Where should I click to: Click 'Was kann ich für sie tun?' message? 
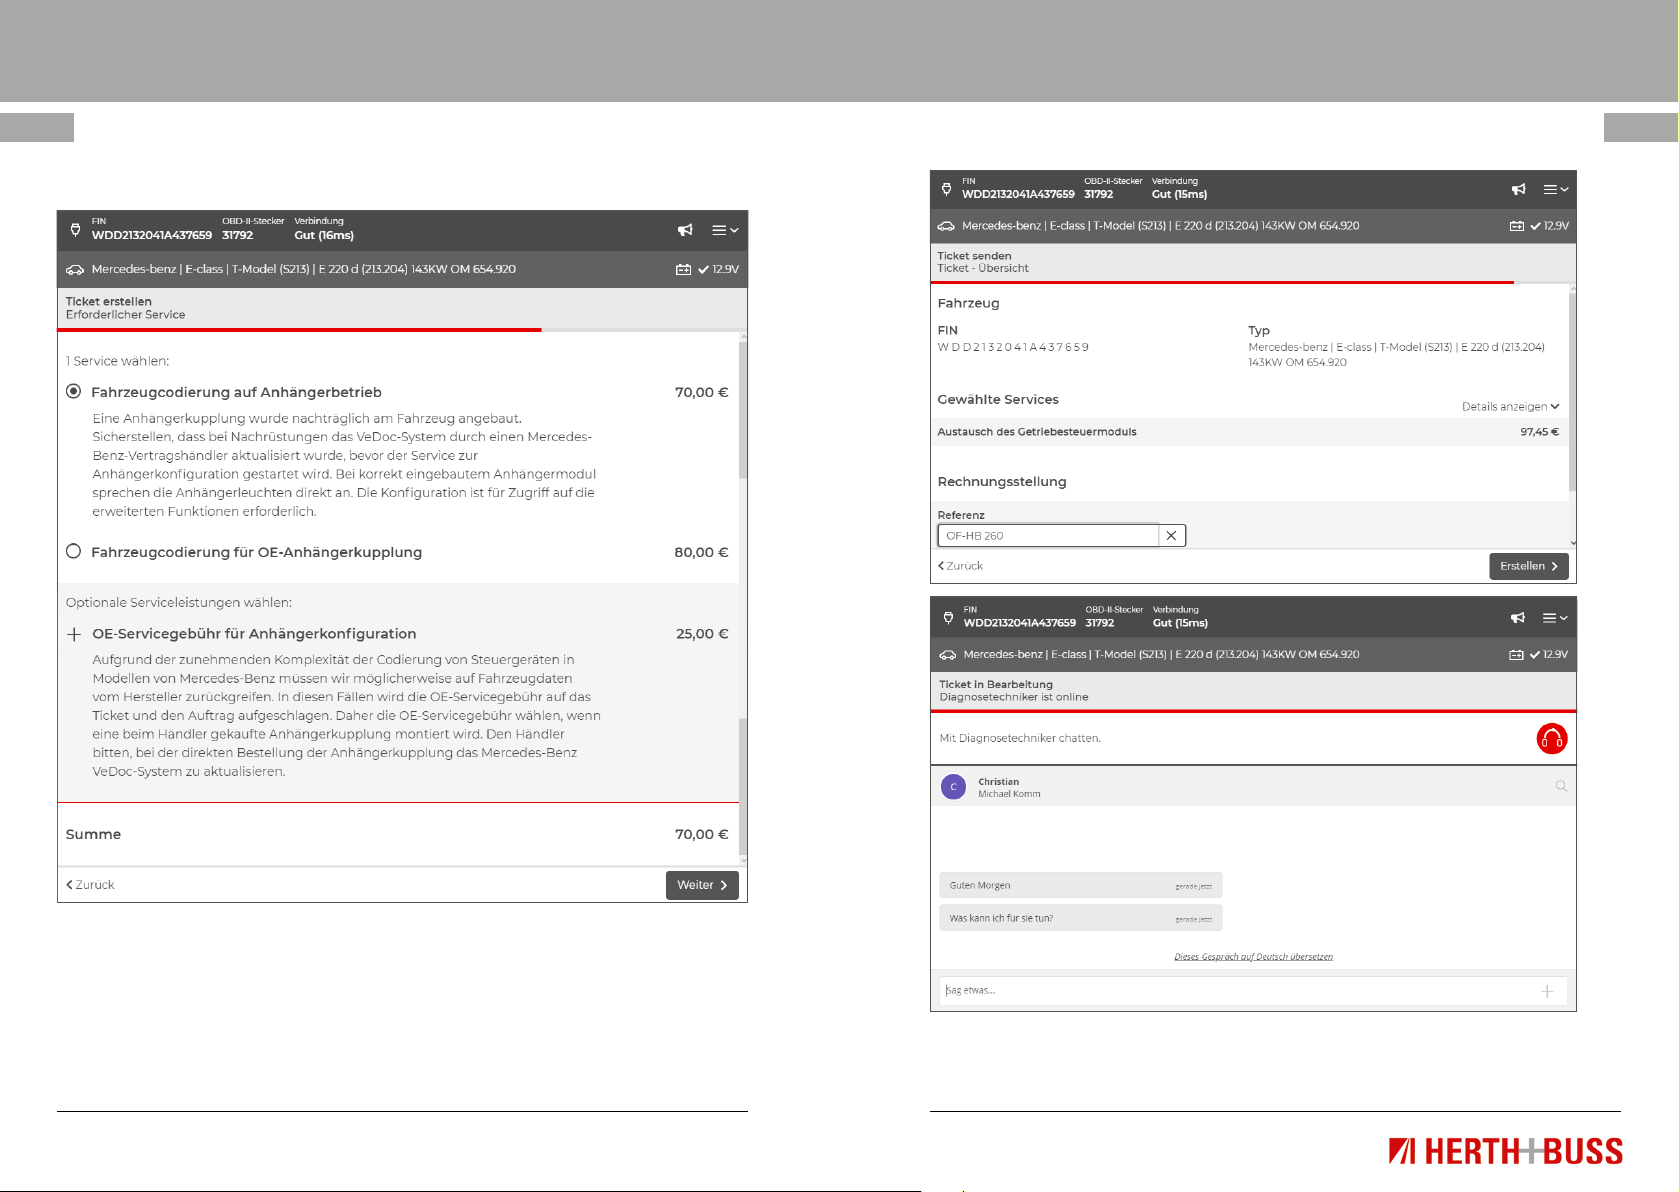(1080, 918)
